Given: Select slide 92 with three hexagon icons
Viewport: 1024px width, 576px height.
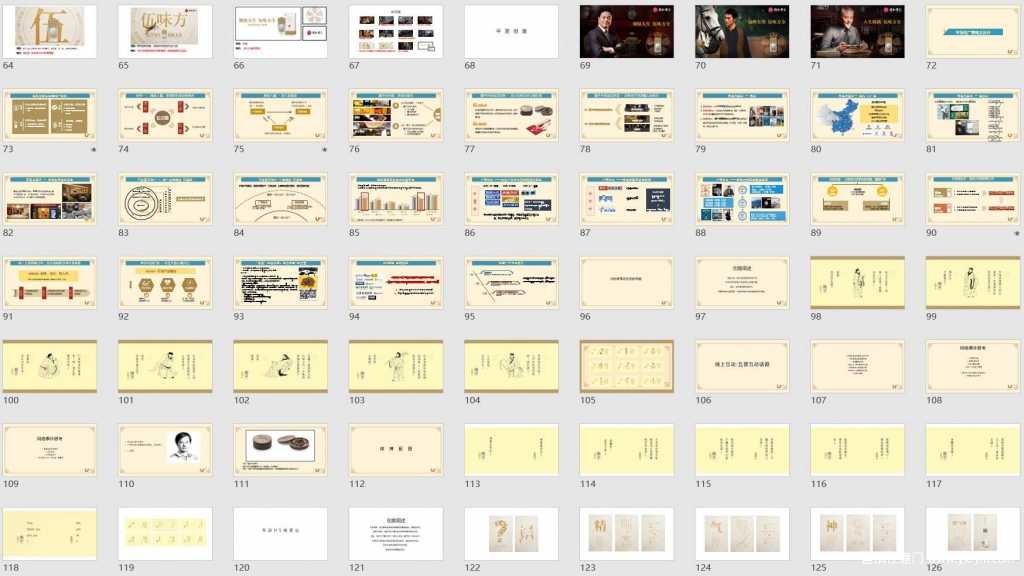Looking at the screenshot, I should pos(165,283).
